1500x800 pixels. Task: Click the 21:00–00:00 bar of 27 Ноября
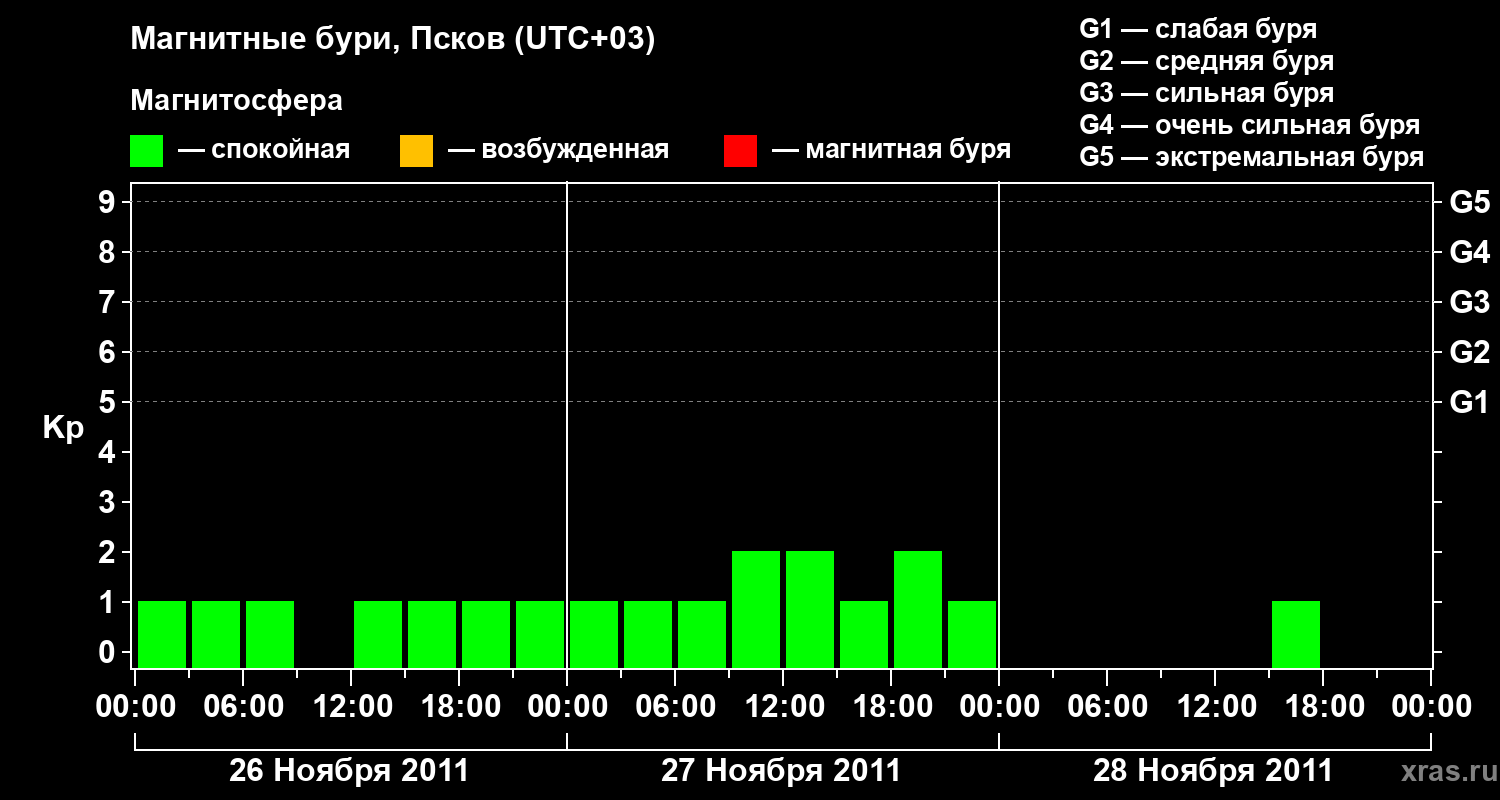[x=972, y=634]
